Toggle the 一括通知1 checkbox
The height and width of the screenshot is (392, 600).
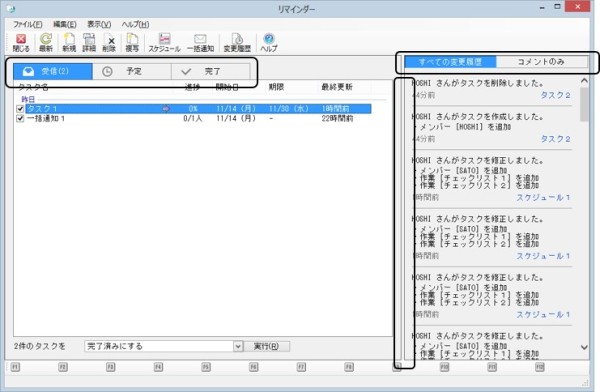tap(20, 118)
